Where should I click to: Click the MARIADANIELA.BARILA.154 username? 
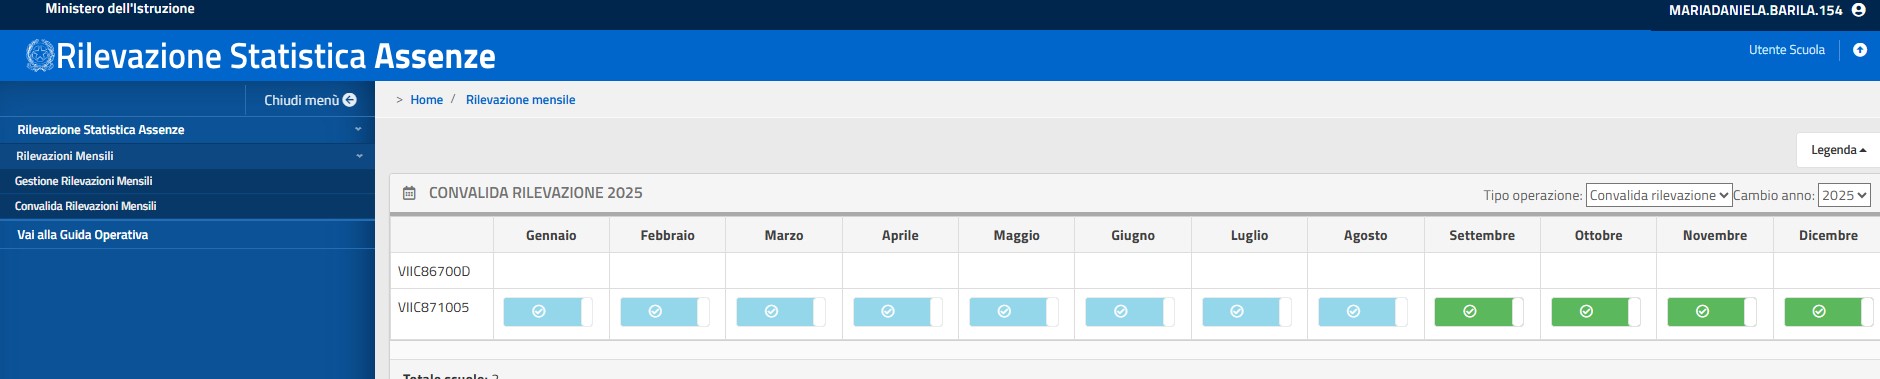pos(1755,10)
